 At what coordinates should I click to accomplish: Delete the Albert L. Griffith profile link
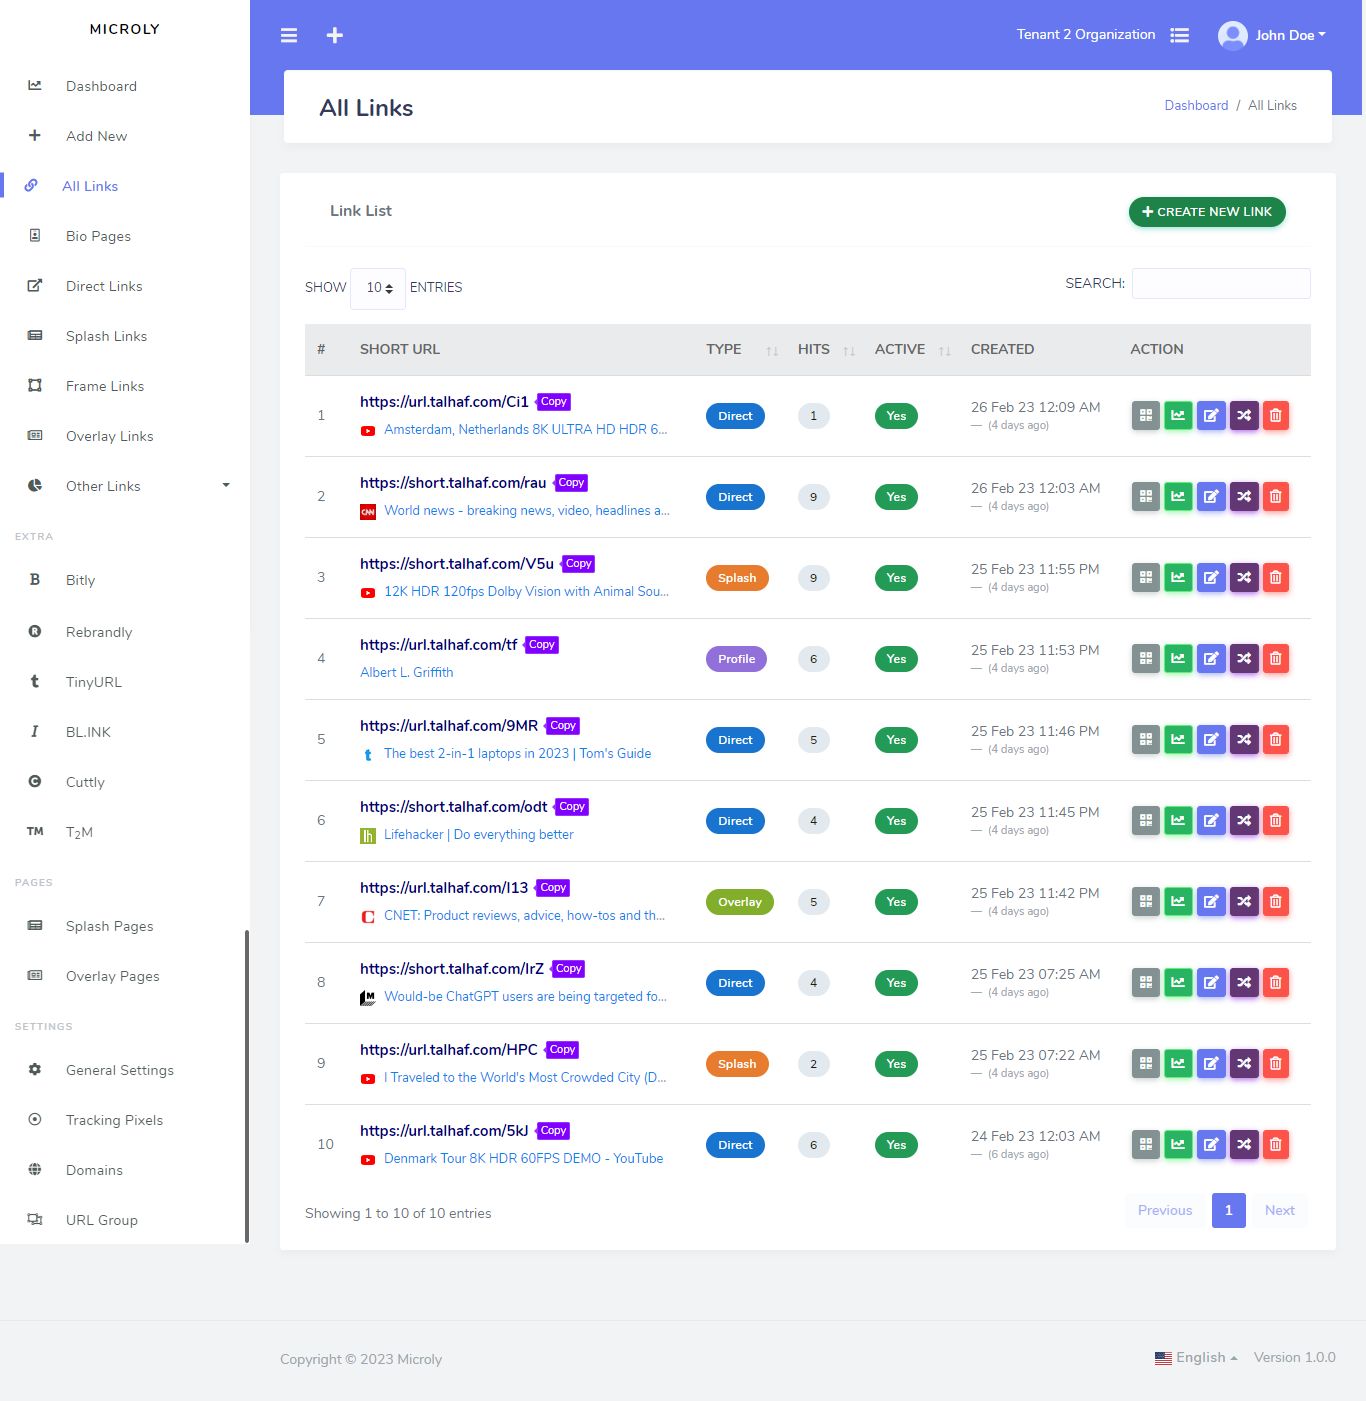coord(1276,659)
